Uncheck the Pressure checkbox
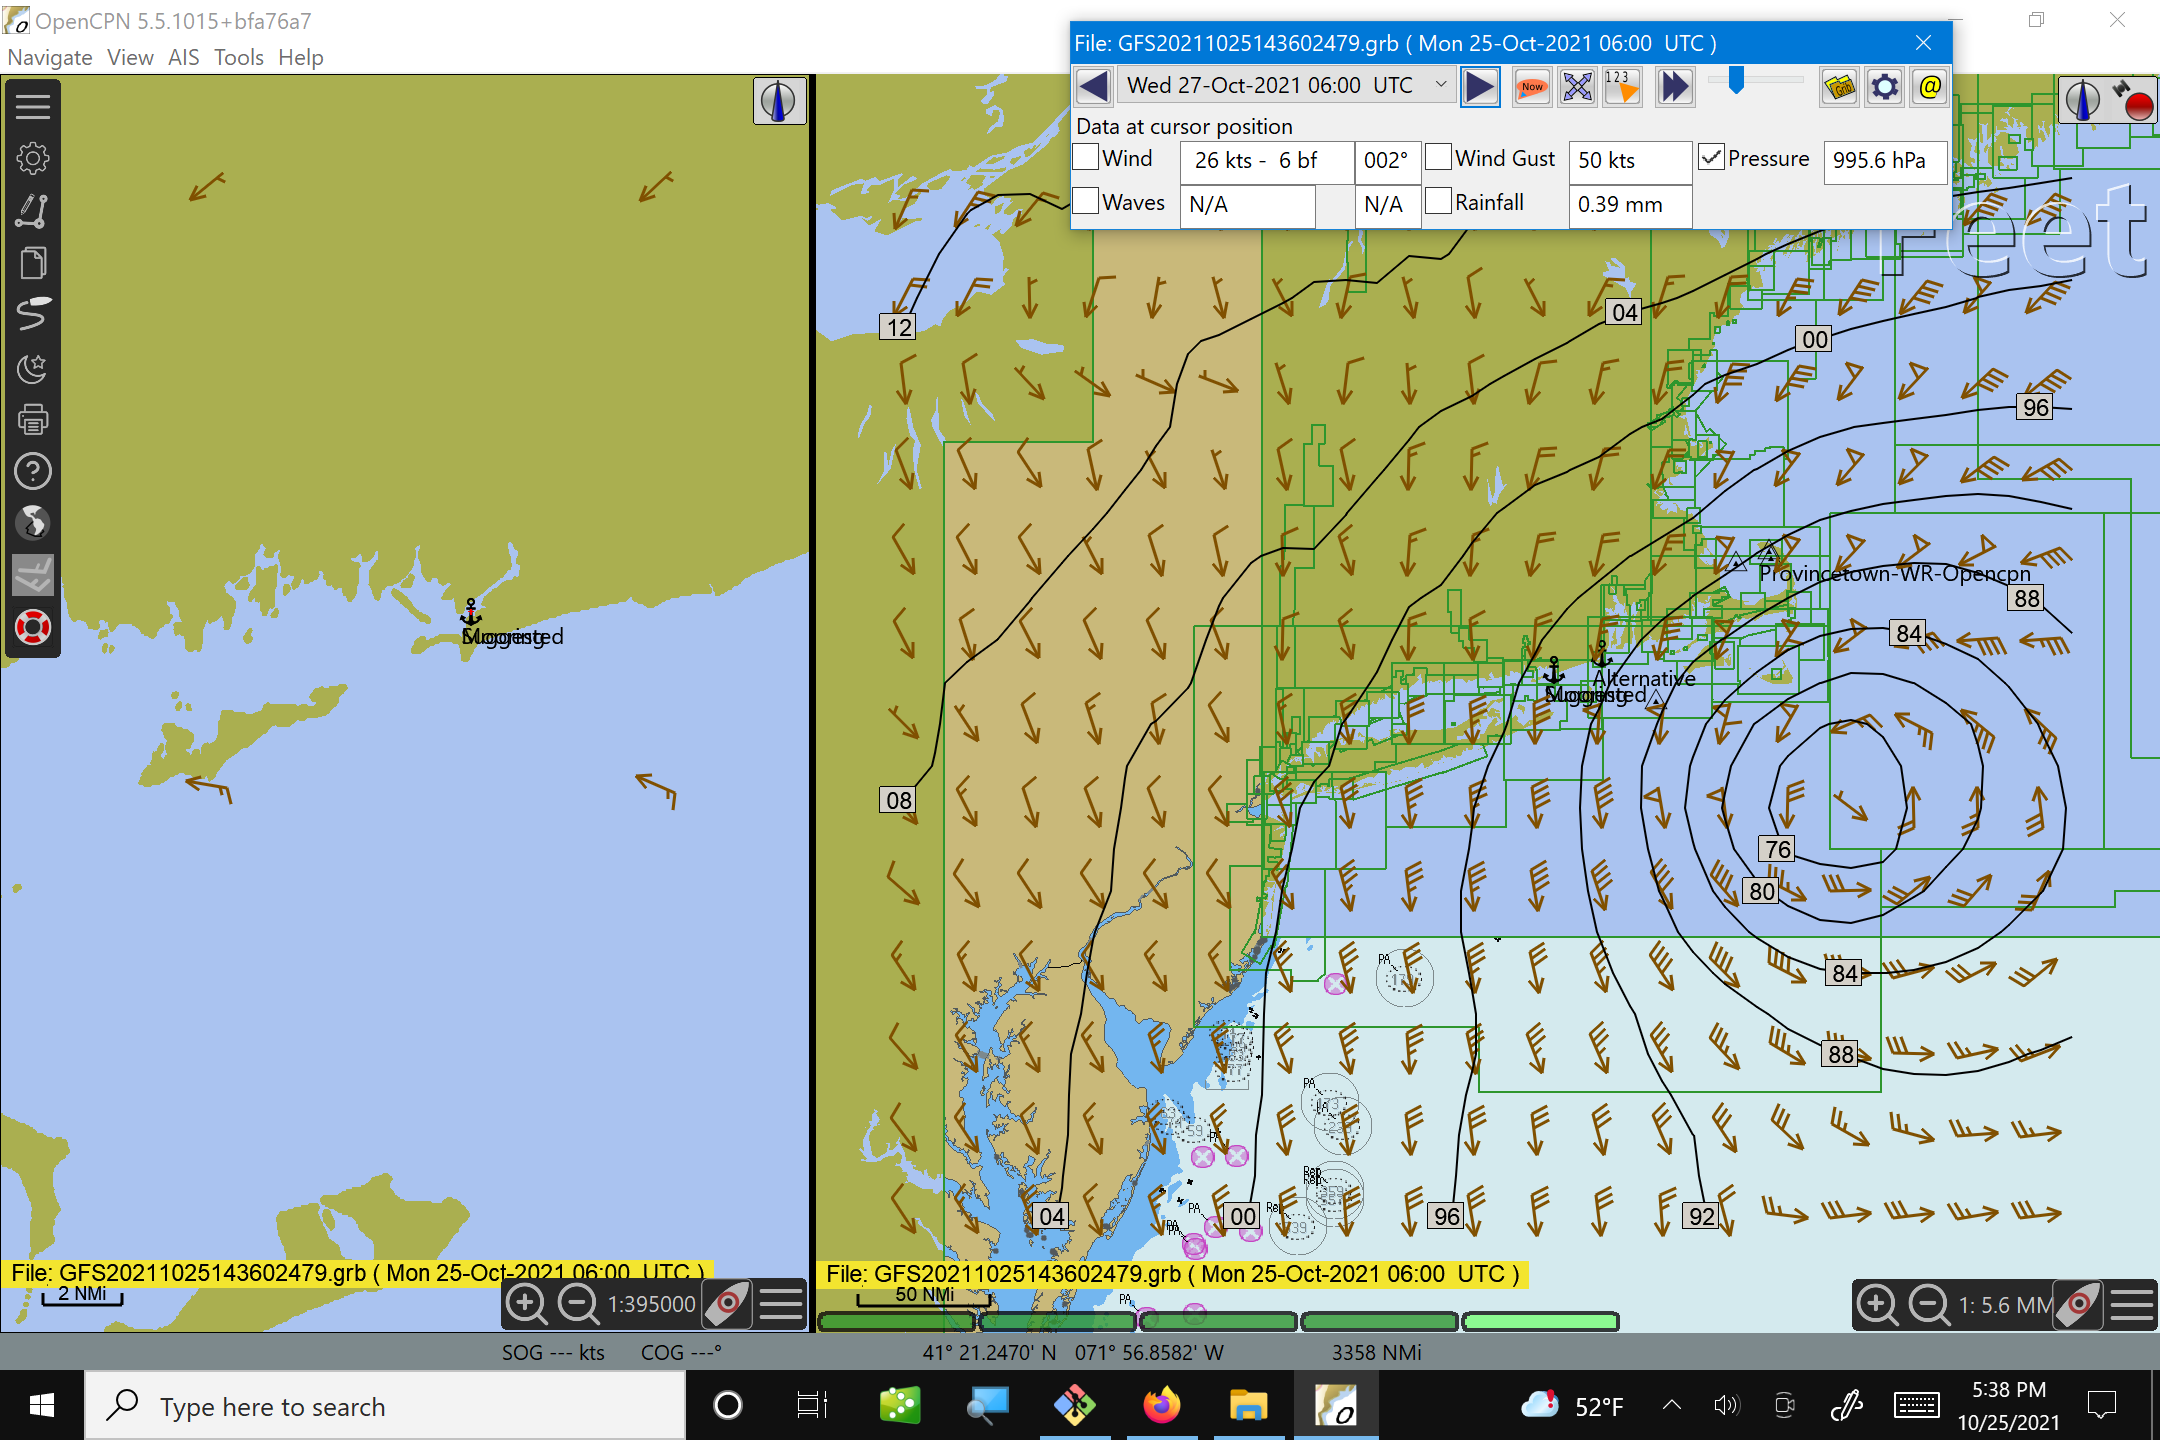Screen dimensions: 2160x1440 [1711, 158]
